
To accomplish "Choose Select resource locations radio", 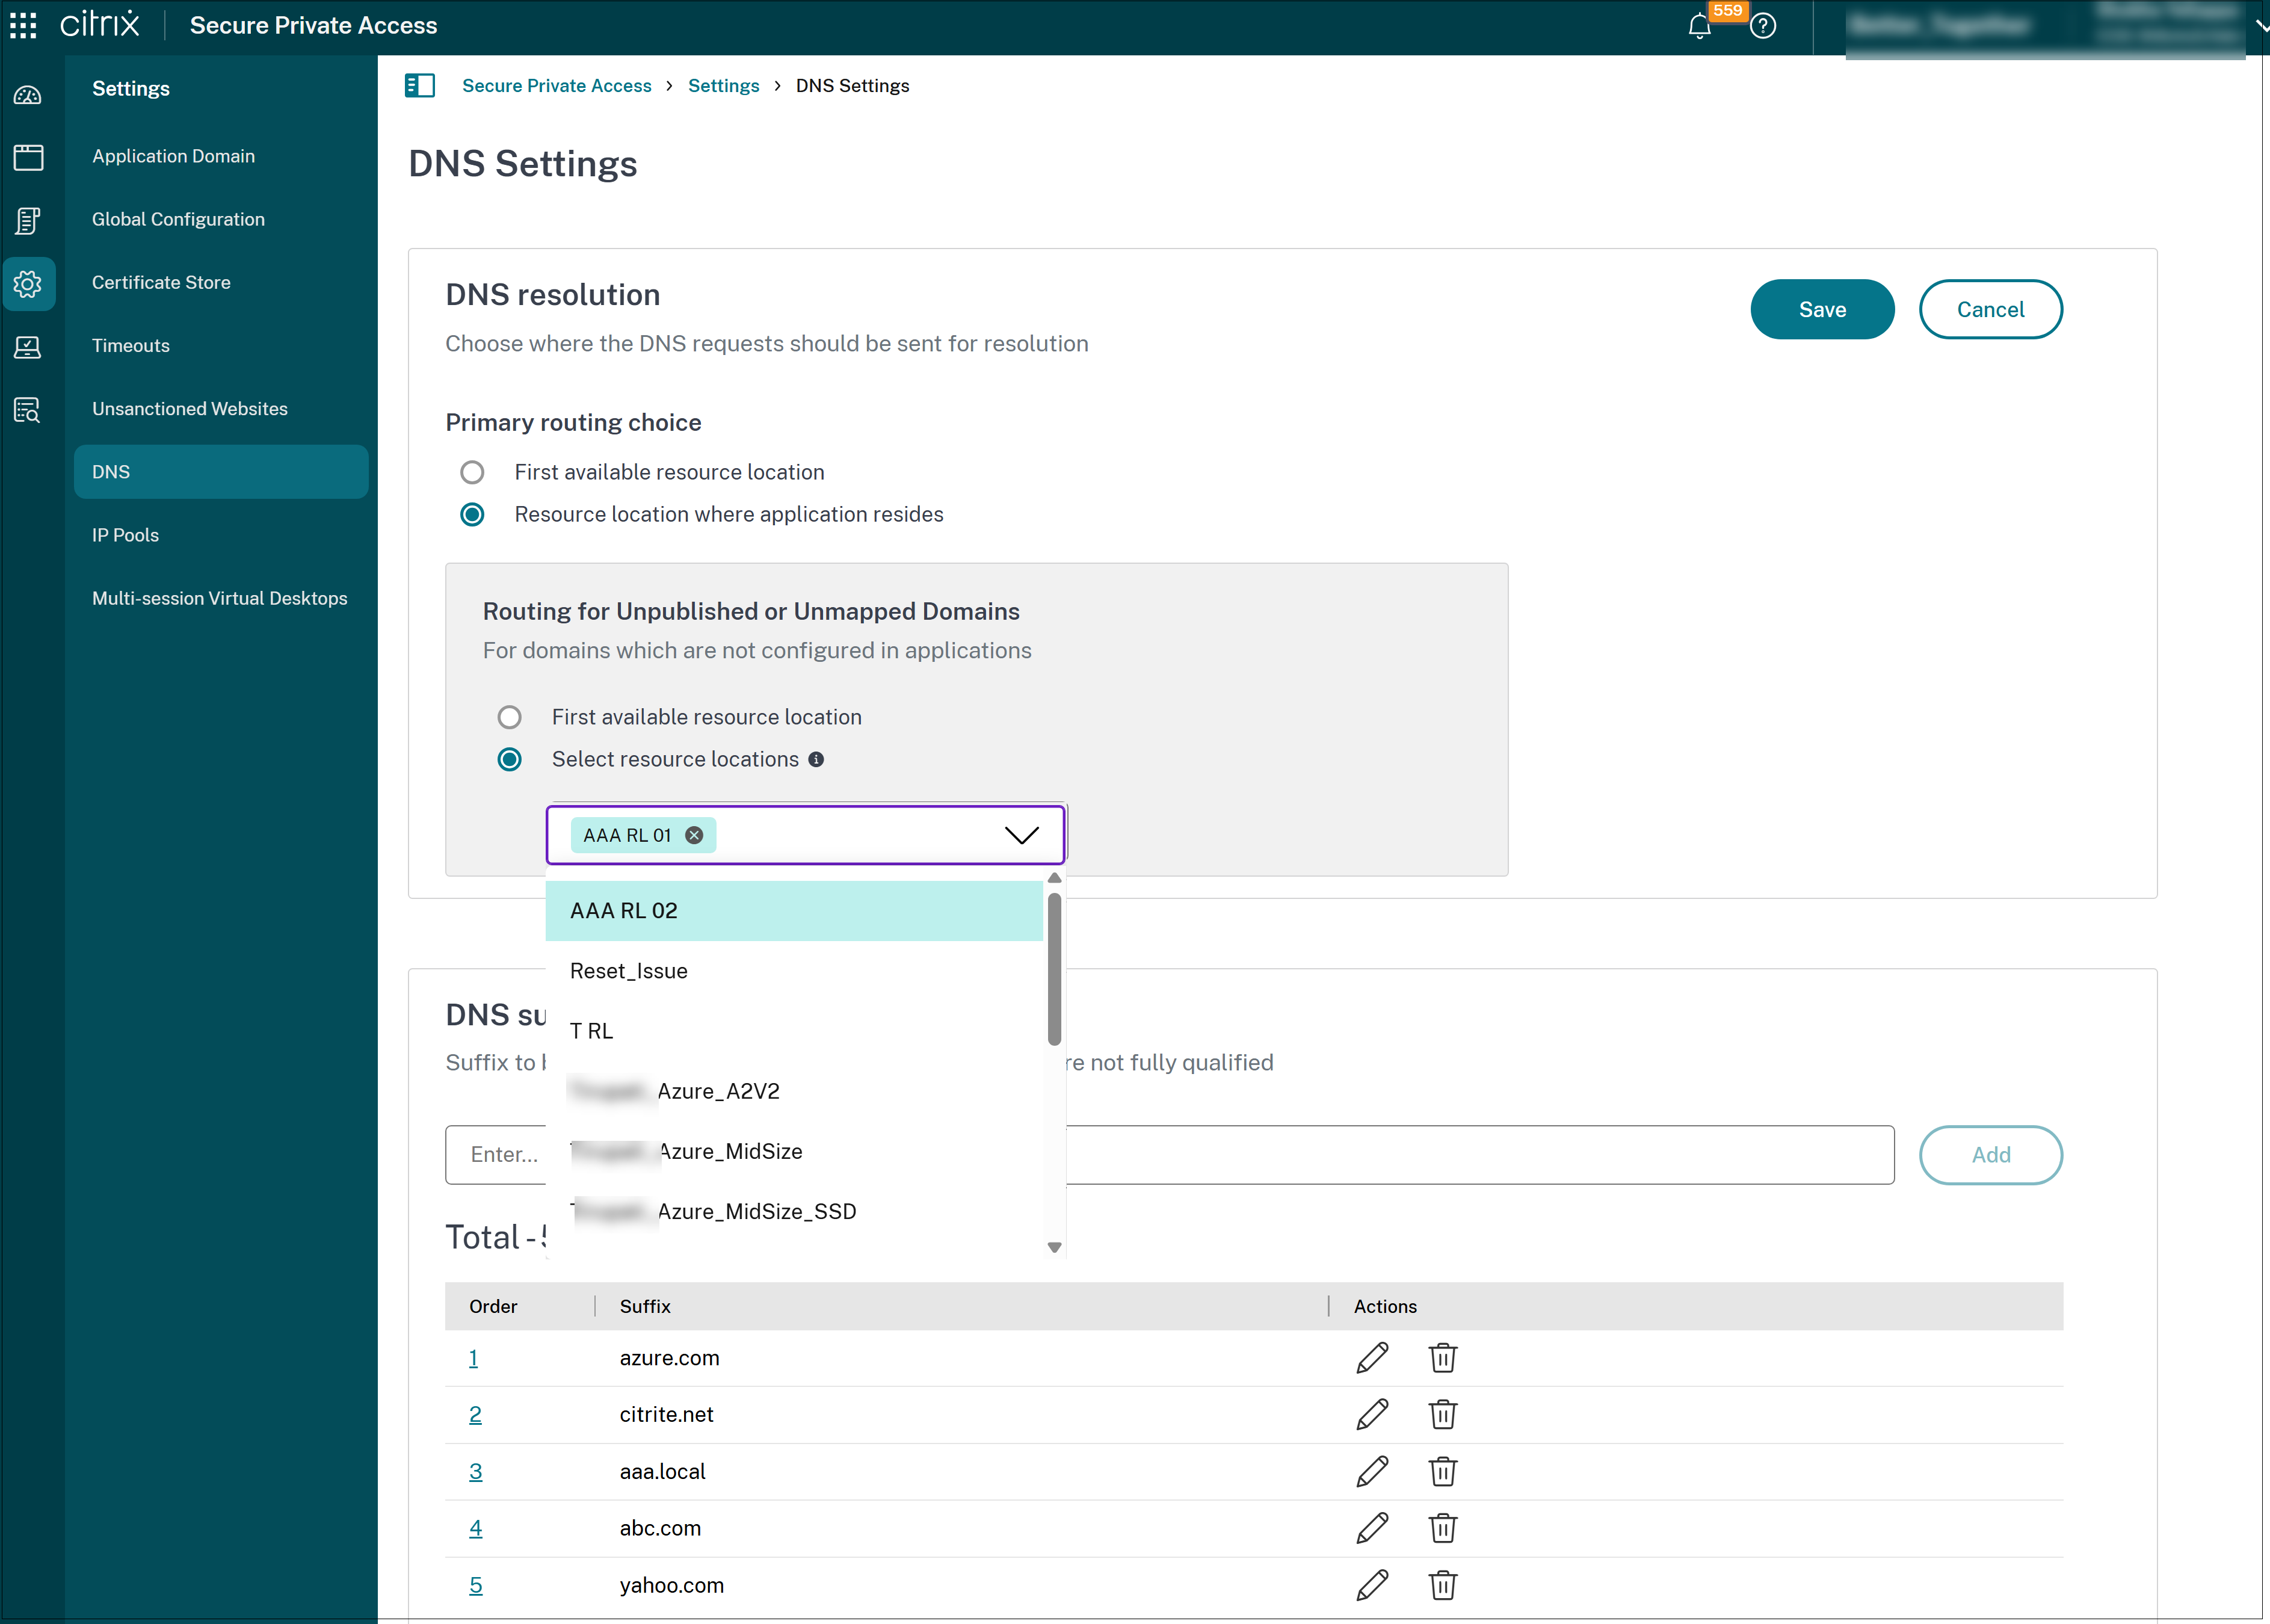I will pyautogui.click(x=509, y=760).
